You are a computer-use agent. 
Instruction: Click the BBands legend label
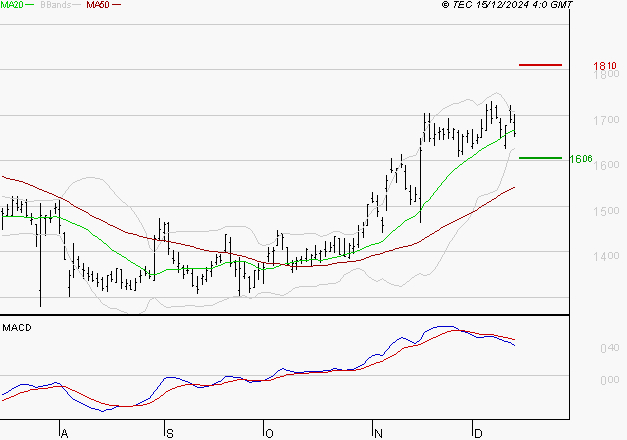point(56,5)
